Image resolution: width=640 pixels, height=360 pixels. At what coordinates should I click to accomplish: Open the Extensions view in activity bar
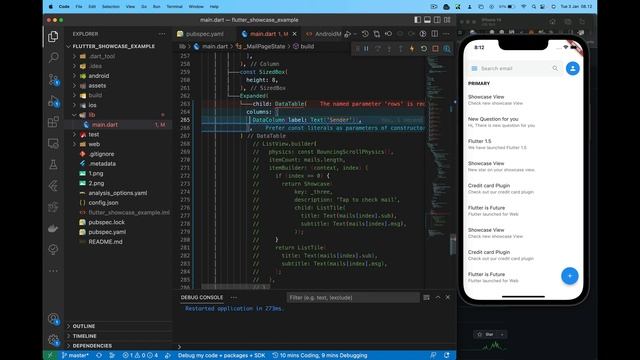(x=53, y=122)
